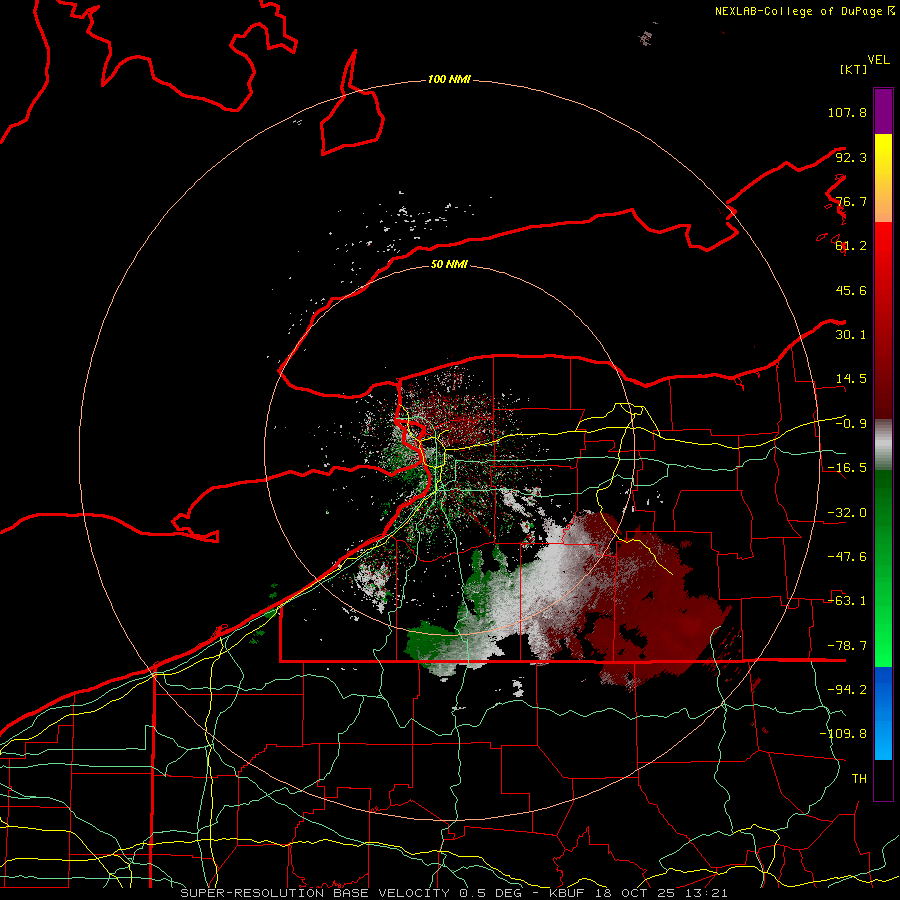Click the -47.6 velocity scale value
Screen dimensions: 900x900
click(847, 557)
